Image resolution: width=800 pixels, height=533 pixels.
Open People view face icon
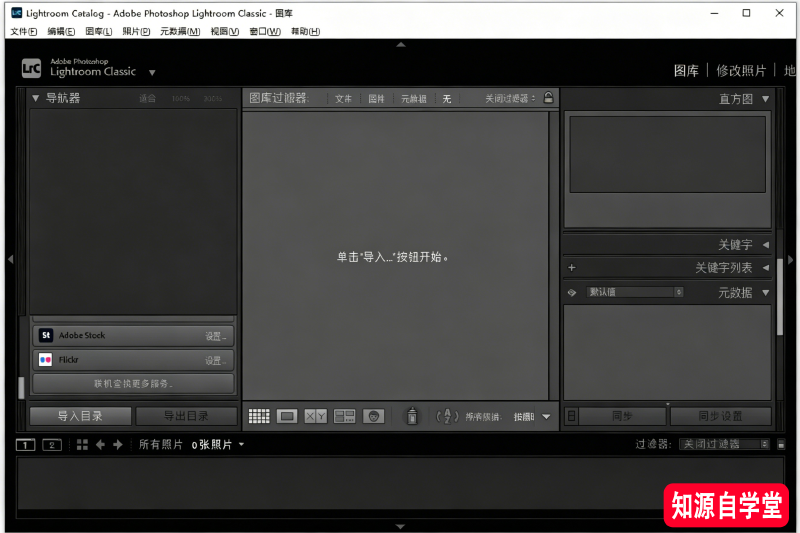point(373,416)
